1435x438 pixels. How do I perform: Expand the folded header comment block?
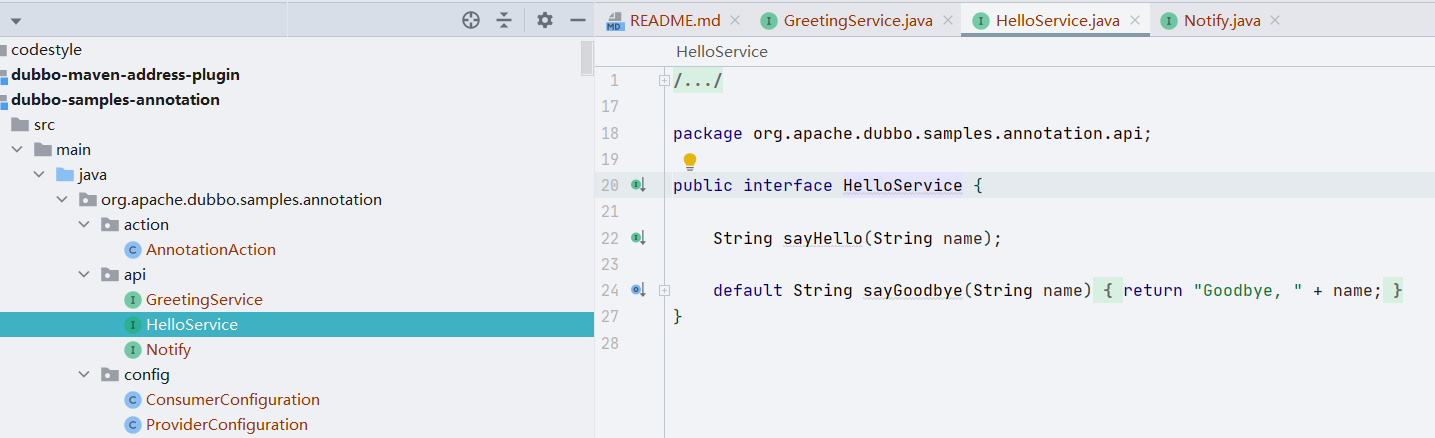pyautogui.click(x=664, y=81)
